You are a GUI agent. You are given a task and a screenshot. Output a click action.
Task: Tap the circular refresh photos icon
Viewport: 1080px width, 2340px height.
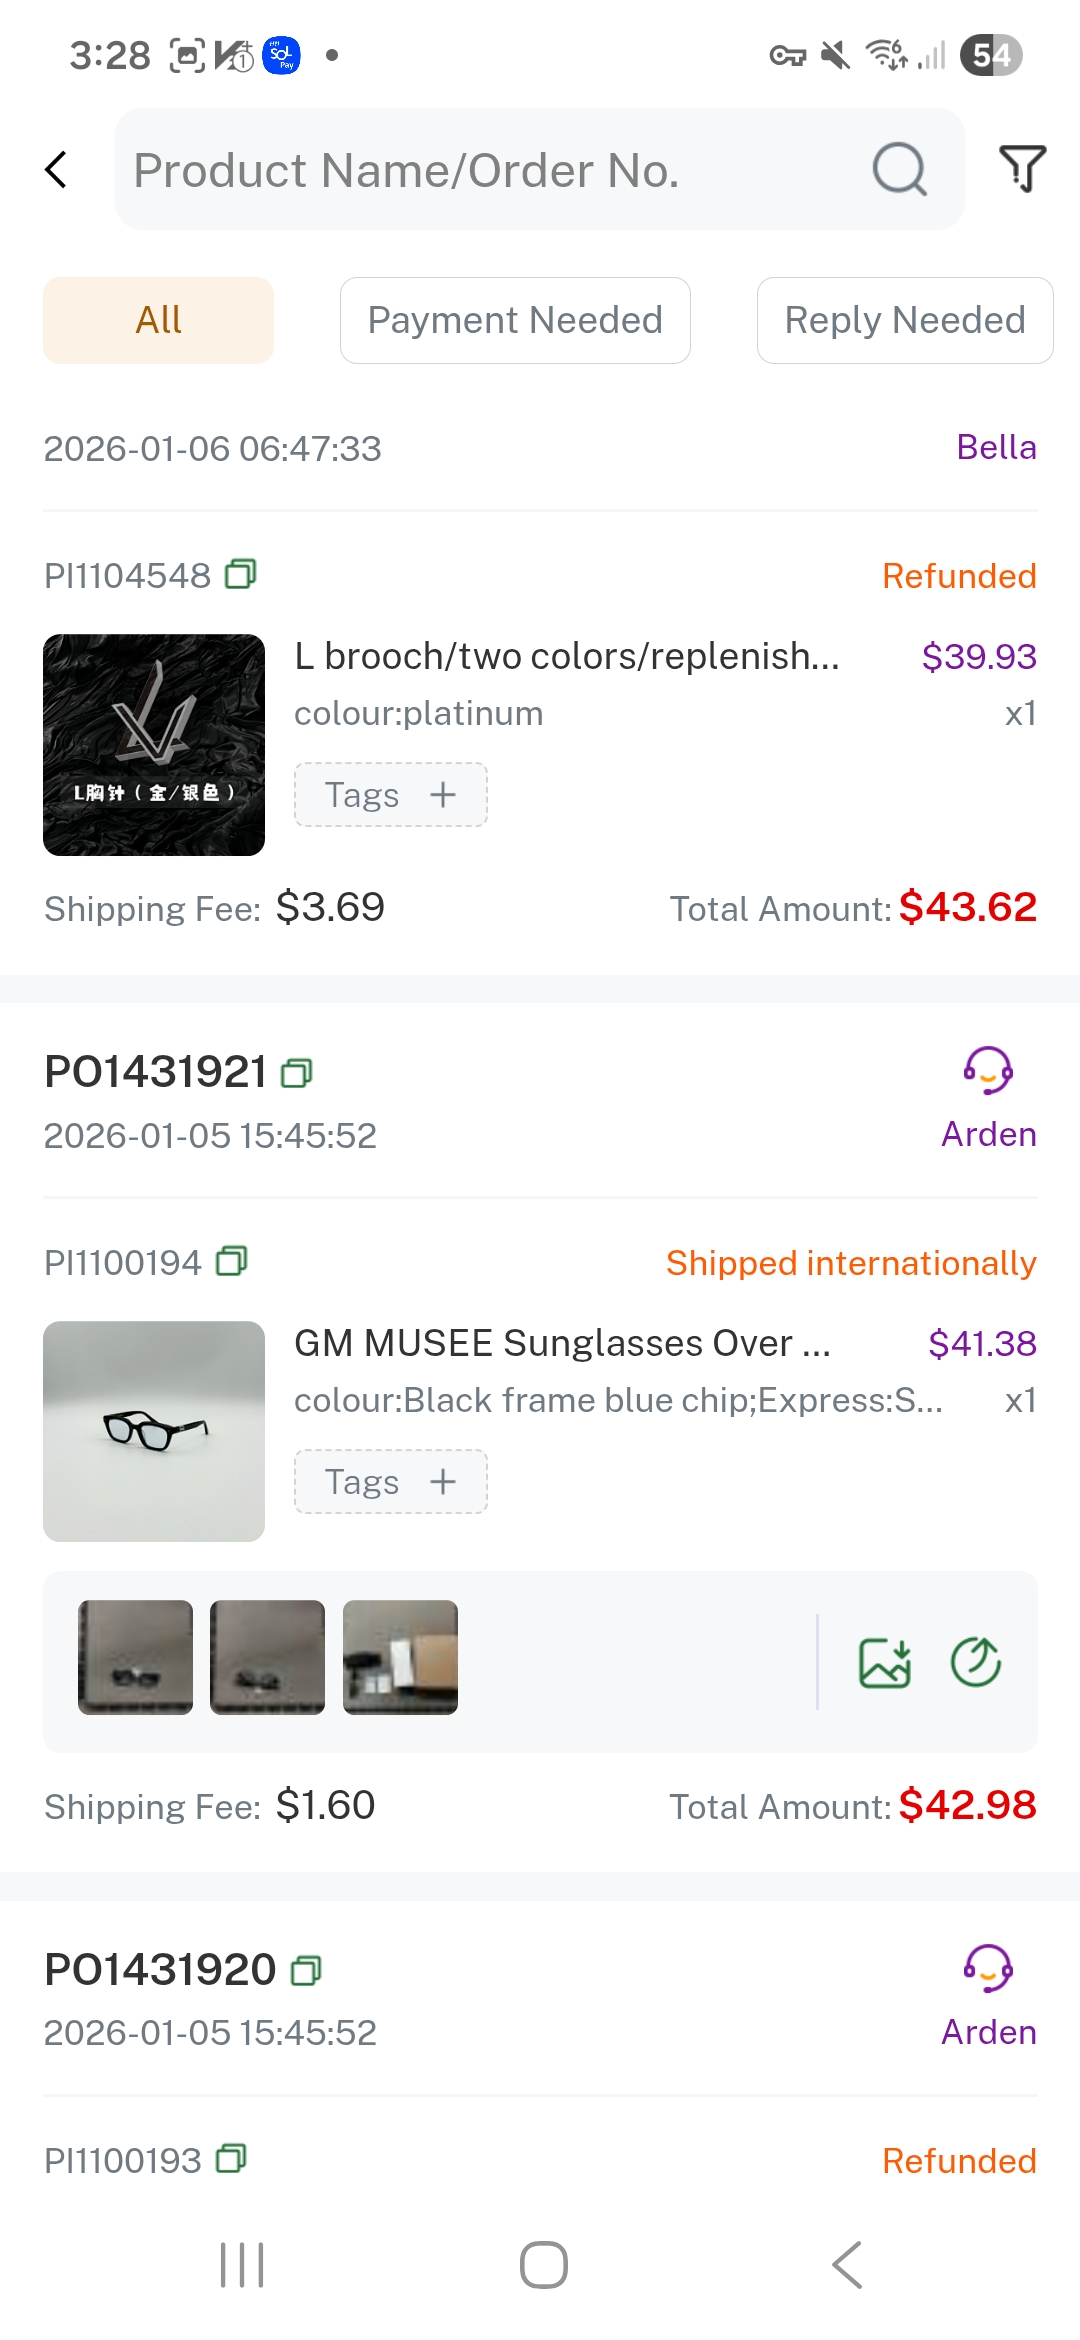pos(975,1662)
